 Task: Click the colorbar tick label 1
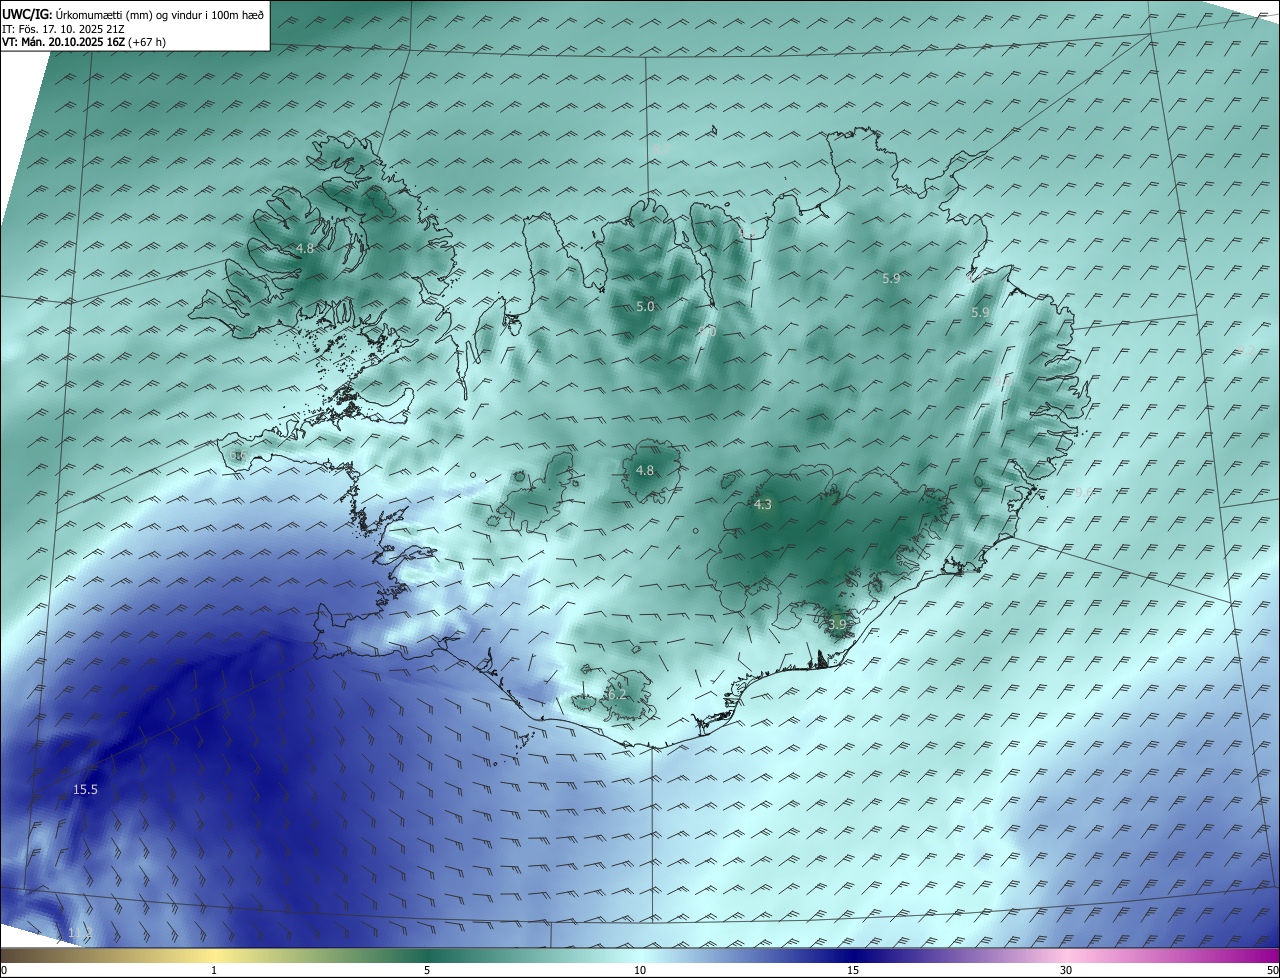[x=214, y=970]
